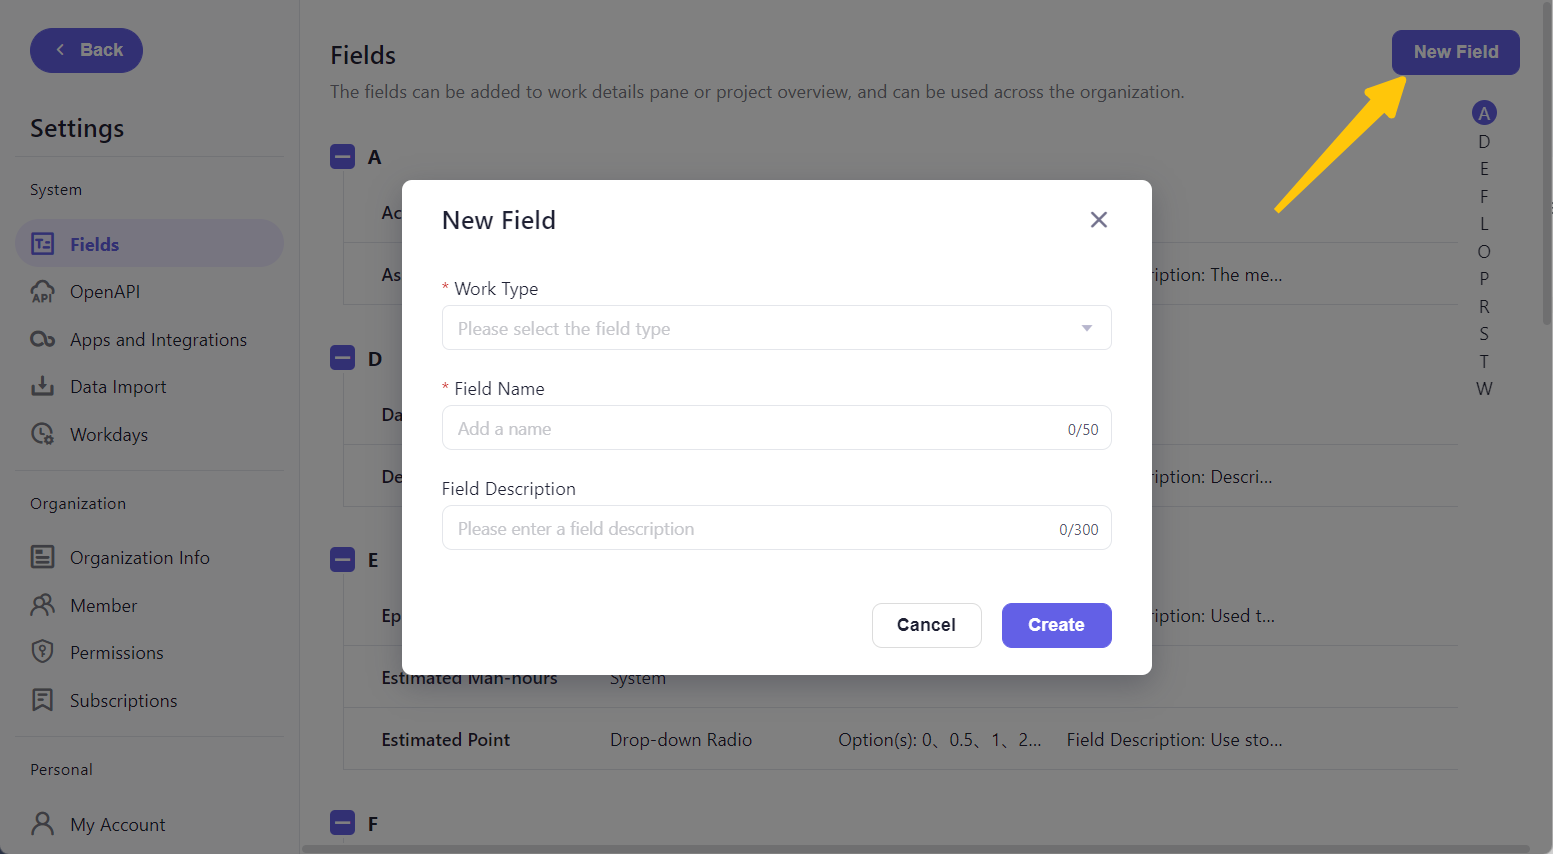The width and height of the screenshot is (1553, 854).
Task: Open the Member settings page
Action: [x=104, y=605]
